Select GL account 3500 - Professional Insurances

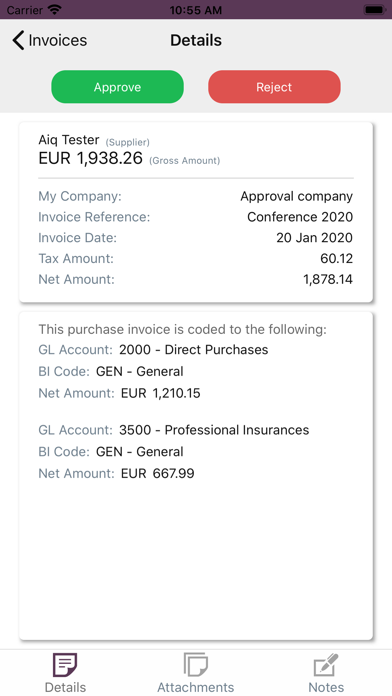(x=214, y=430)
